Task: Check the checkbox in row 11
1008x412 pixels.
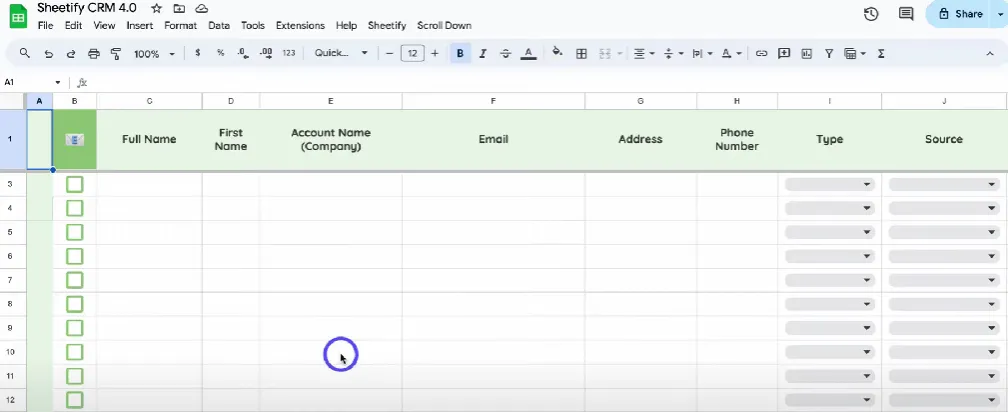Action: point(75,375)
